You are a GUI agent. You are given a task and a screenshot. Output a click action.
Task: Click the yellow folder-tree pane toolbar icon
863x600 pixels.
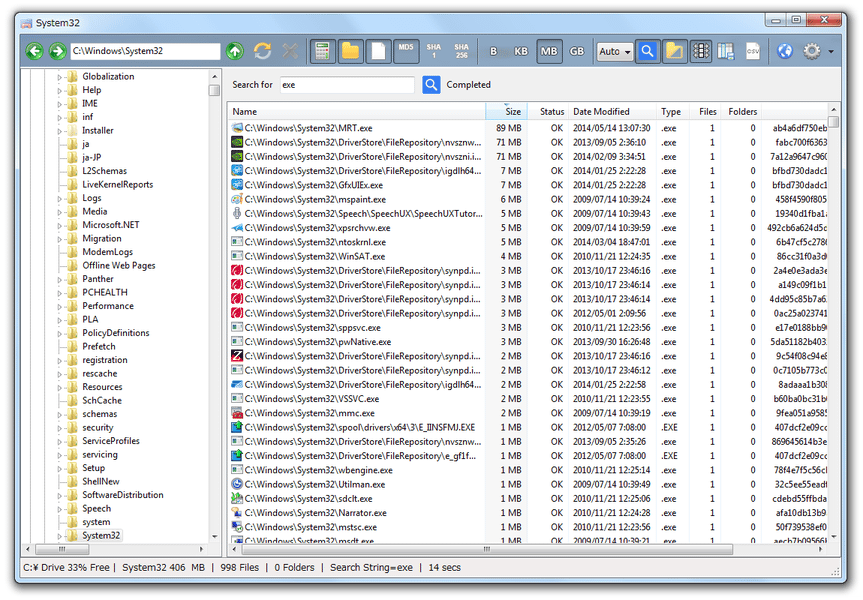pyautogui.click(x=674, y=51)
